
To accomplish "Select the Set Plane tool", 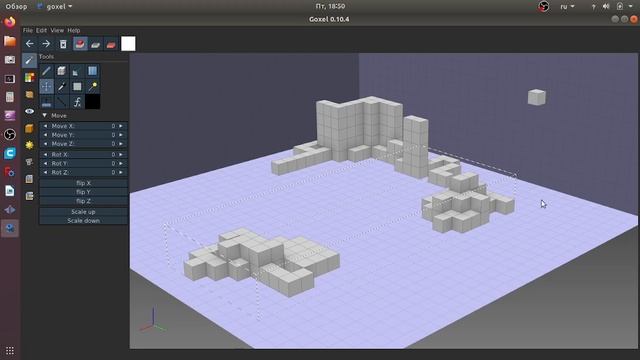I will pyautogui.click(x=92, y=71).
